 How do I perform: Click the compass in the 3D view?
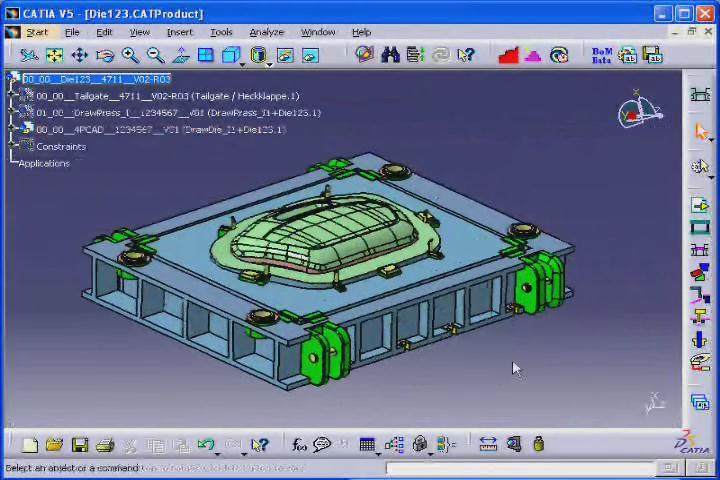point(640,110)
